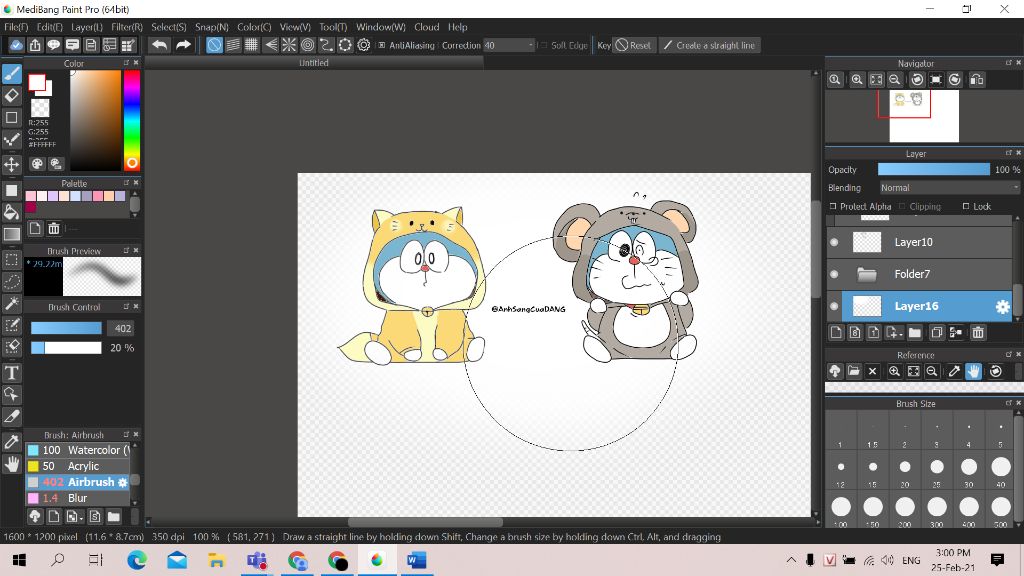Open add-layer dropdown with plus arrow
The height and width of the screenshot is (576, 1024).
894,333
